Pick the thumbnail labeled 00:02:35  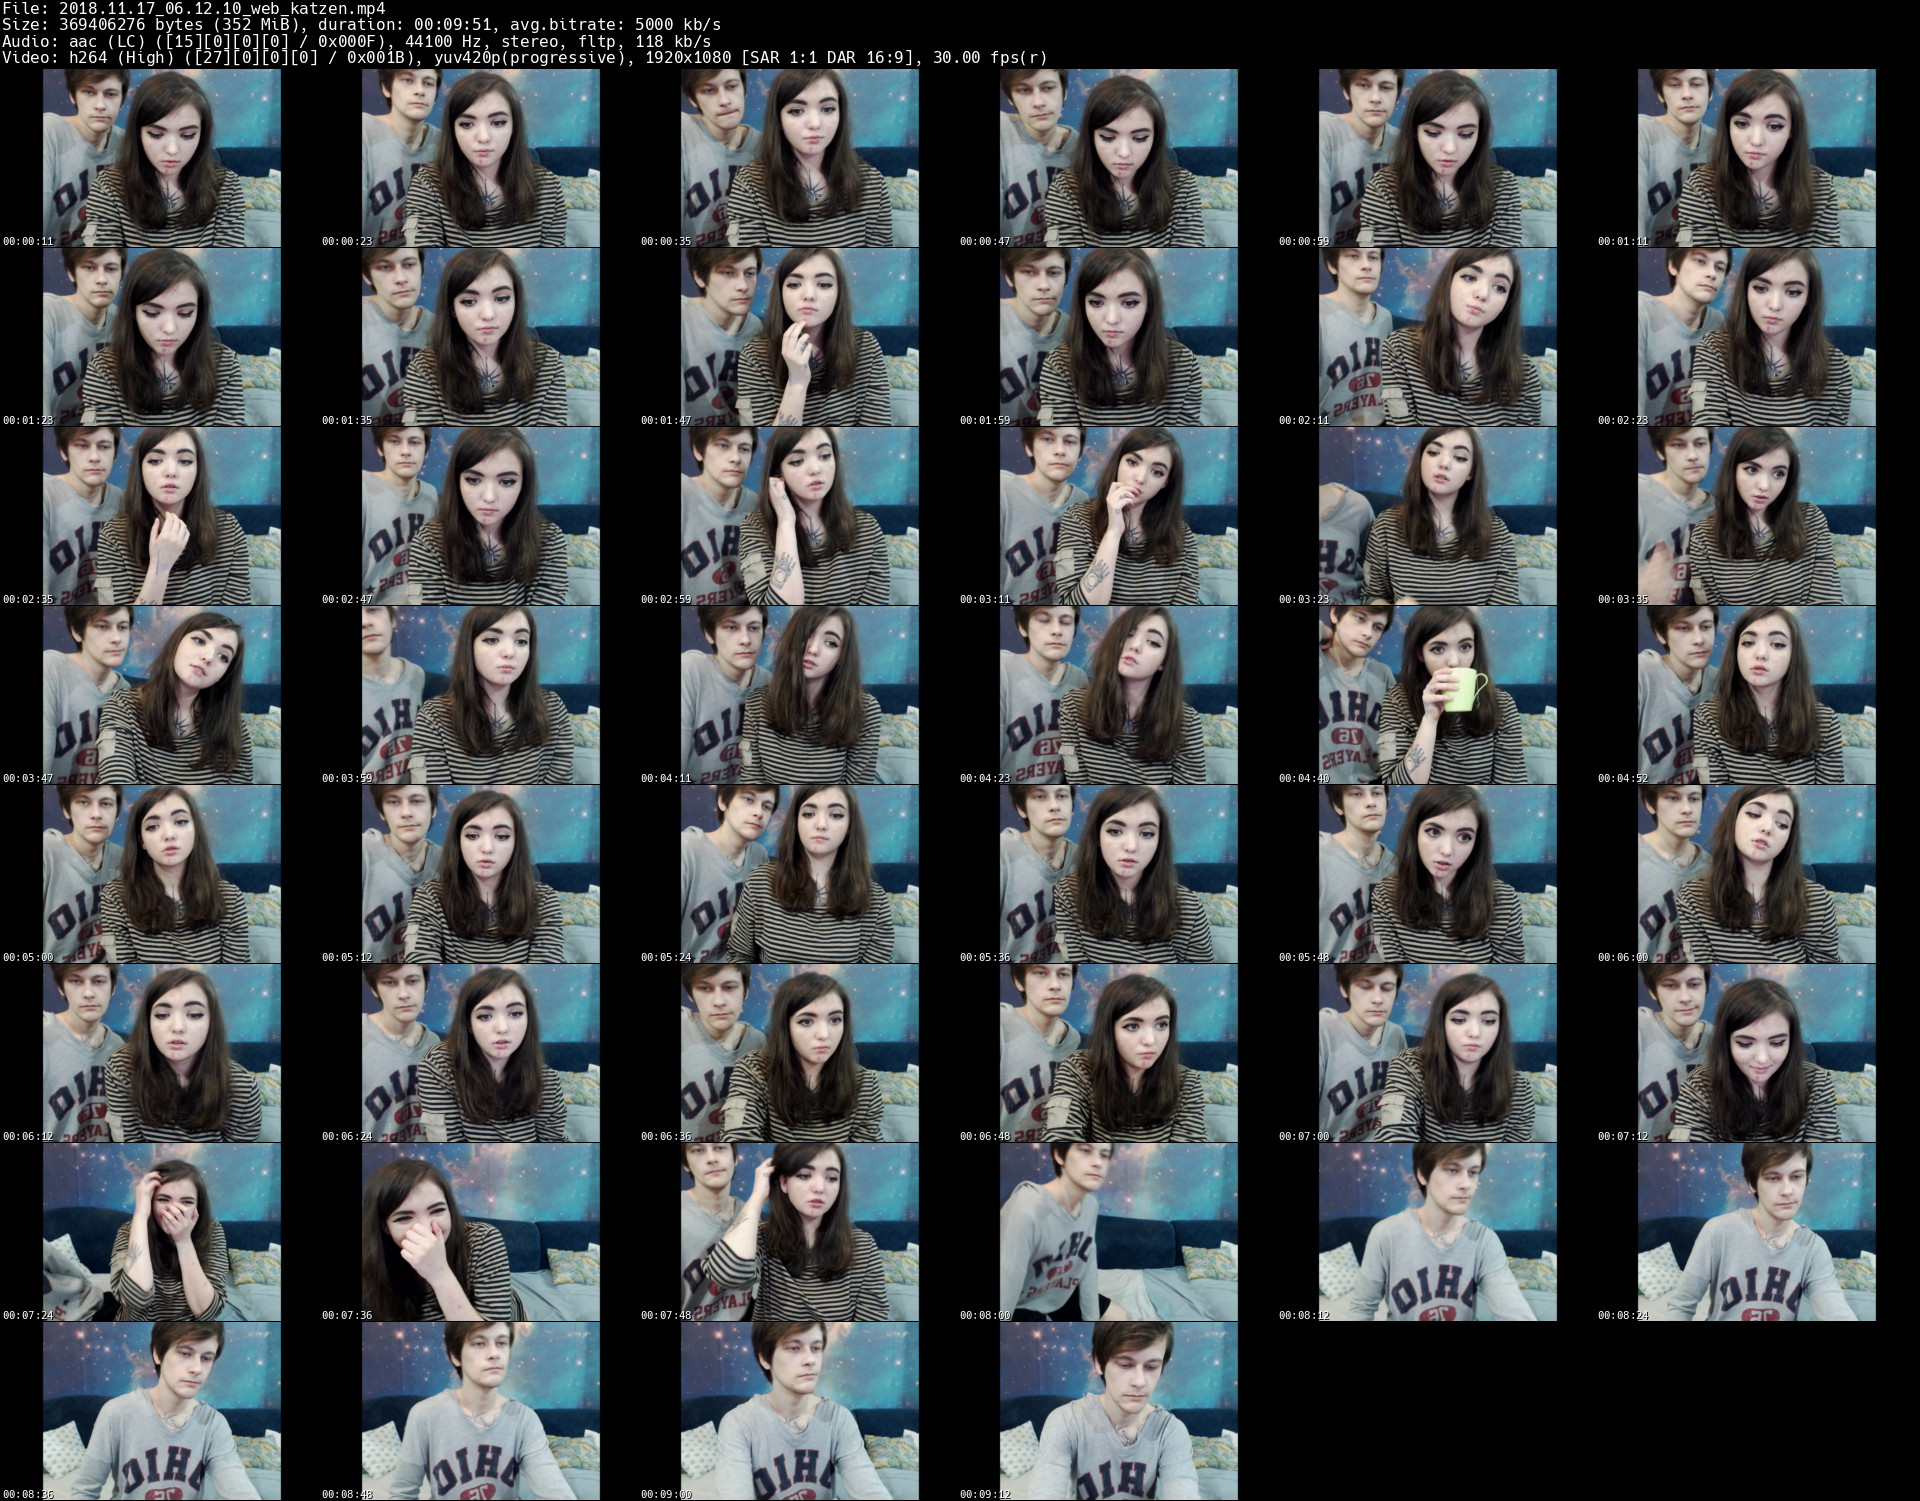tap(161, 516)
